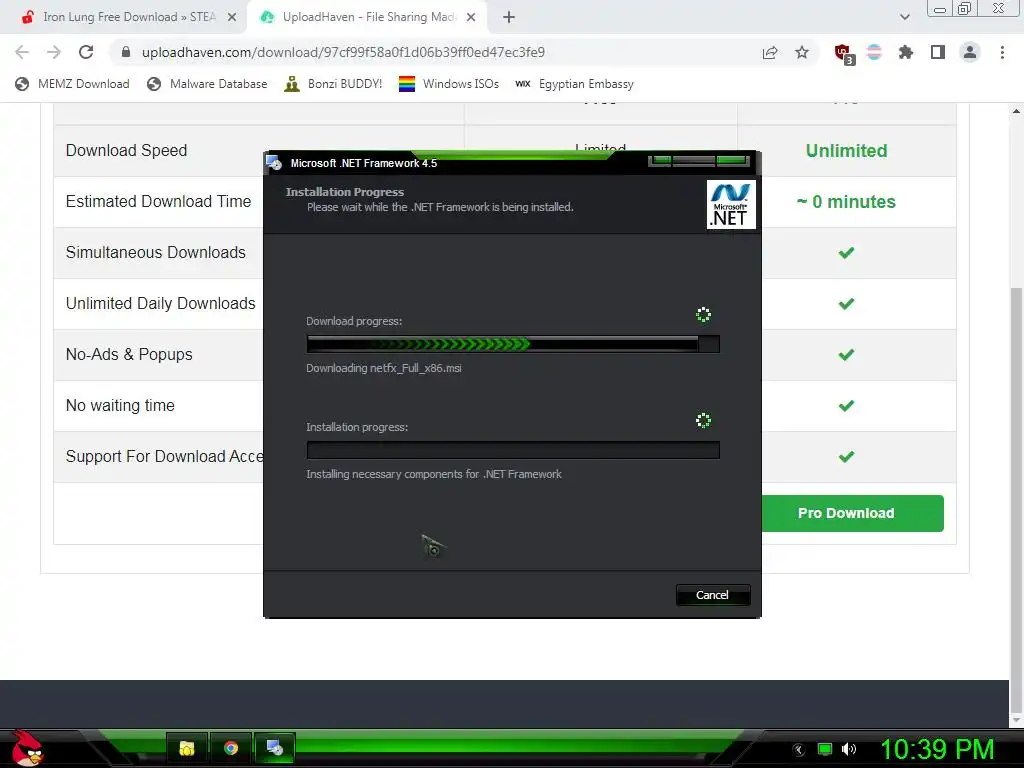Expand hidden tray icons arrow
Screen dimensions: 1024x768
tap(799, 750)
